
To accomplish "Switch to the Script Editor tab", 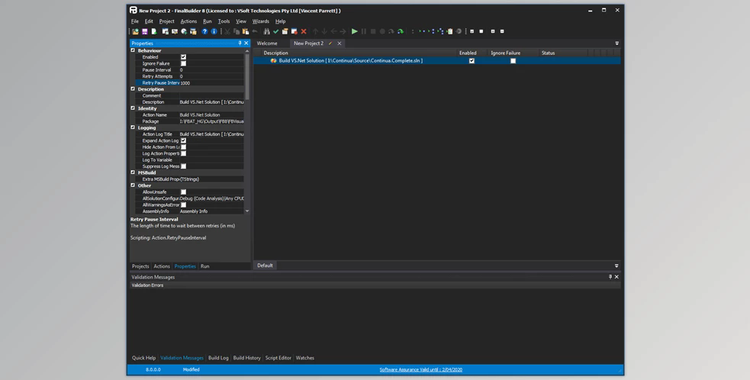I will click(278, 358).
